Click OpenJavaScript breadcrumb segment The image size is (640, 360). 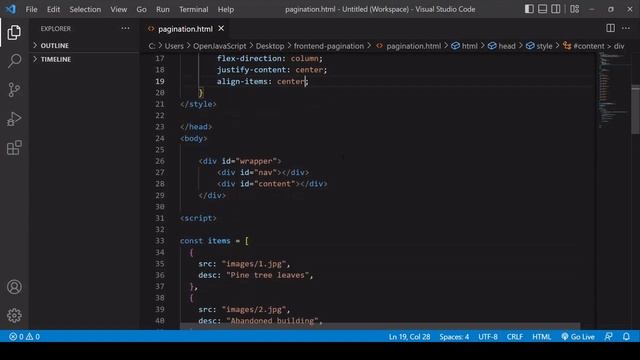(x=220, y=46)
